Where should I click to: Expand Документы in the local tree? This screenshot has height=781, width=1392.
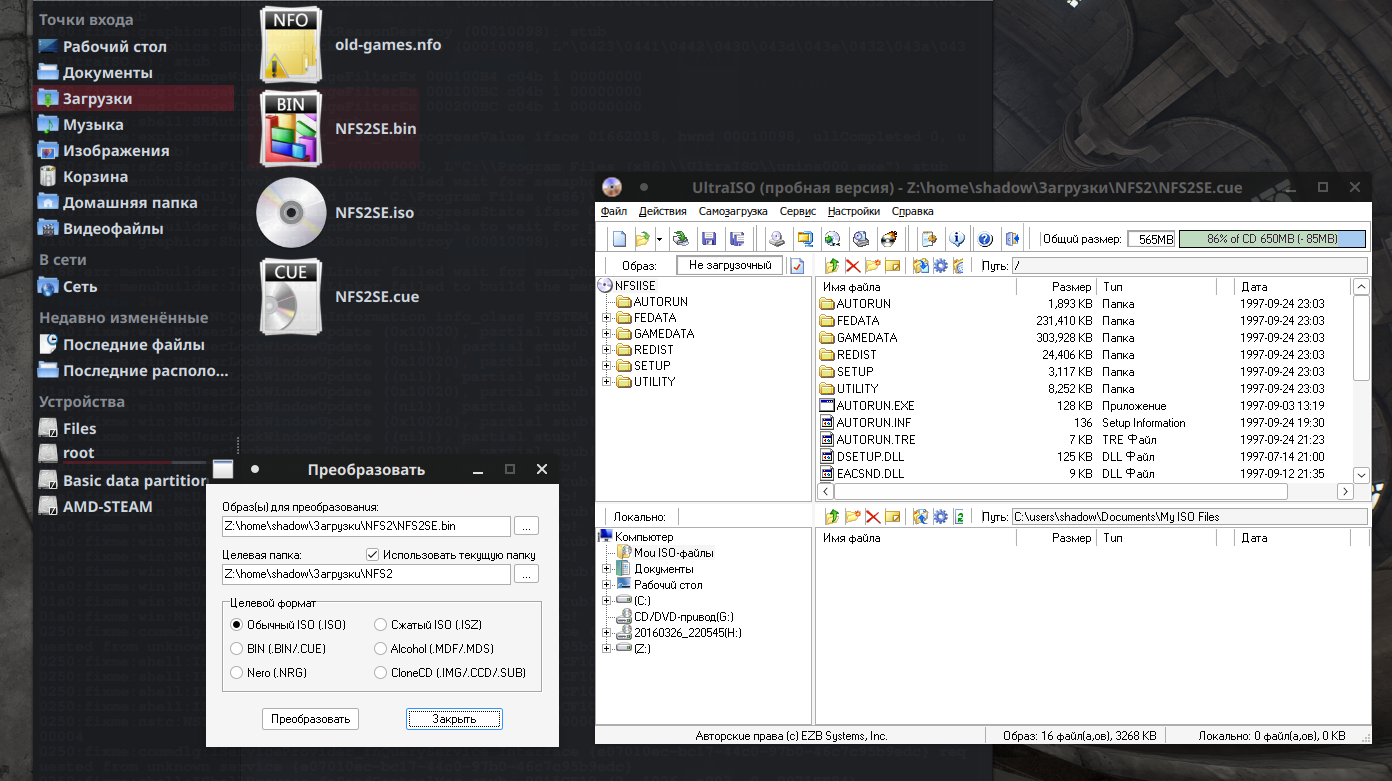pos(606,569)
